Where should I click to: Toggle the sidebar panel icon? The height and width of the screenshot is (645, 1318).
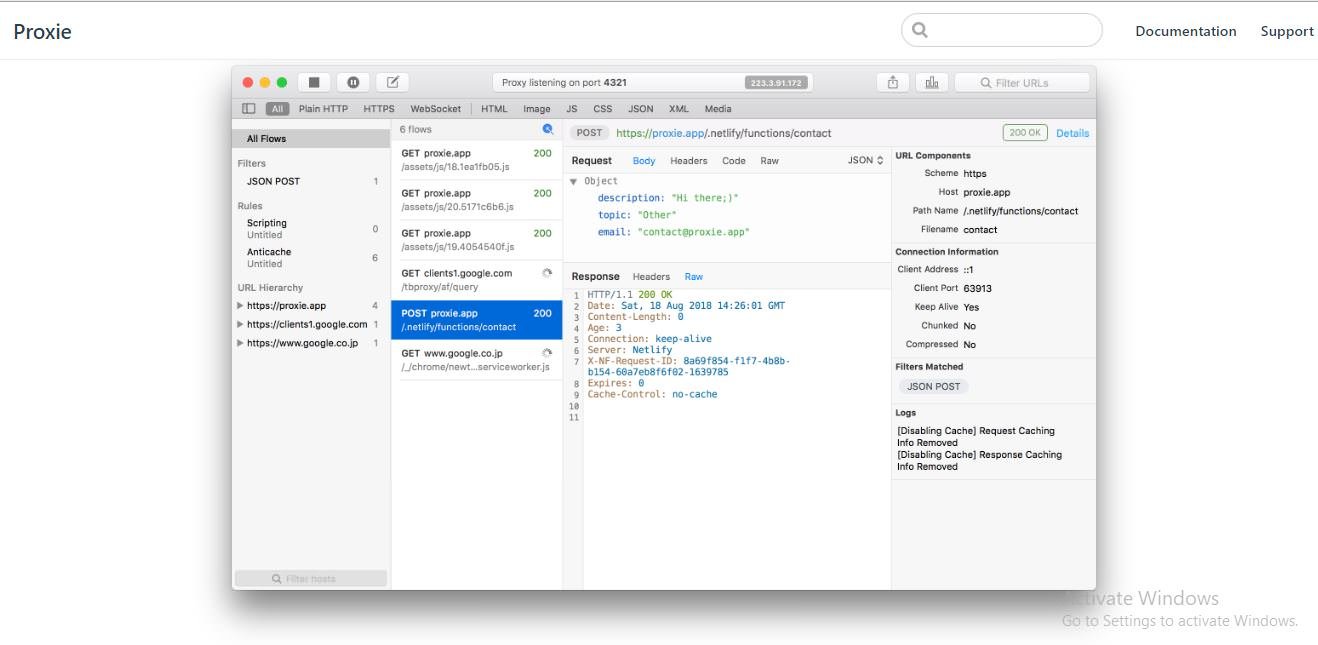(249, 109)
